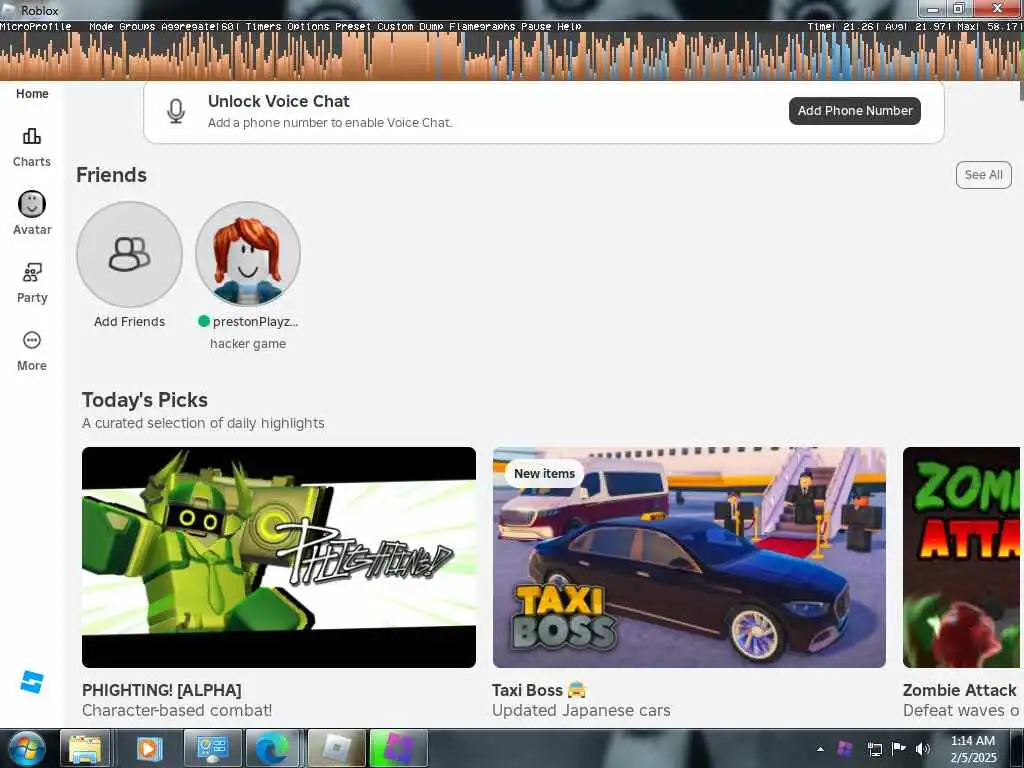The width and height of the screenshot is (1024, 768).
Task: Open MicroProfile Timers menu
Action: [263, 27]
